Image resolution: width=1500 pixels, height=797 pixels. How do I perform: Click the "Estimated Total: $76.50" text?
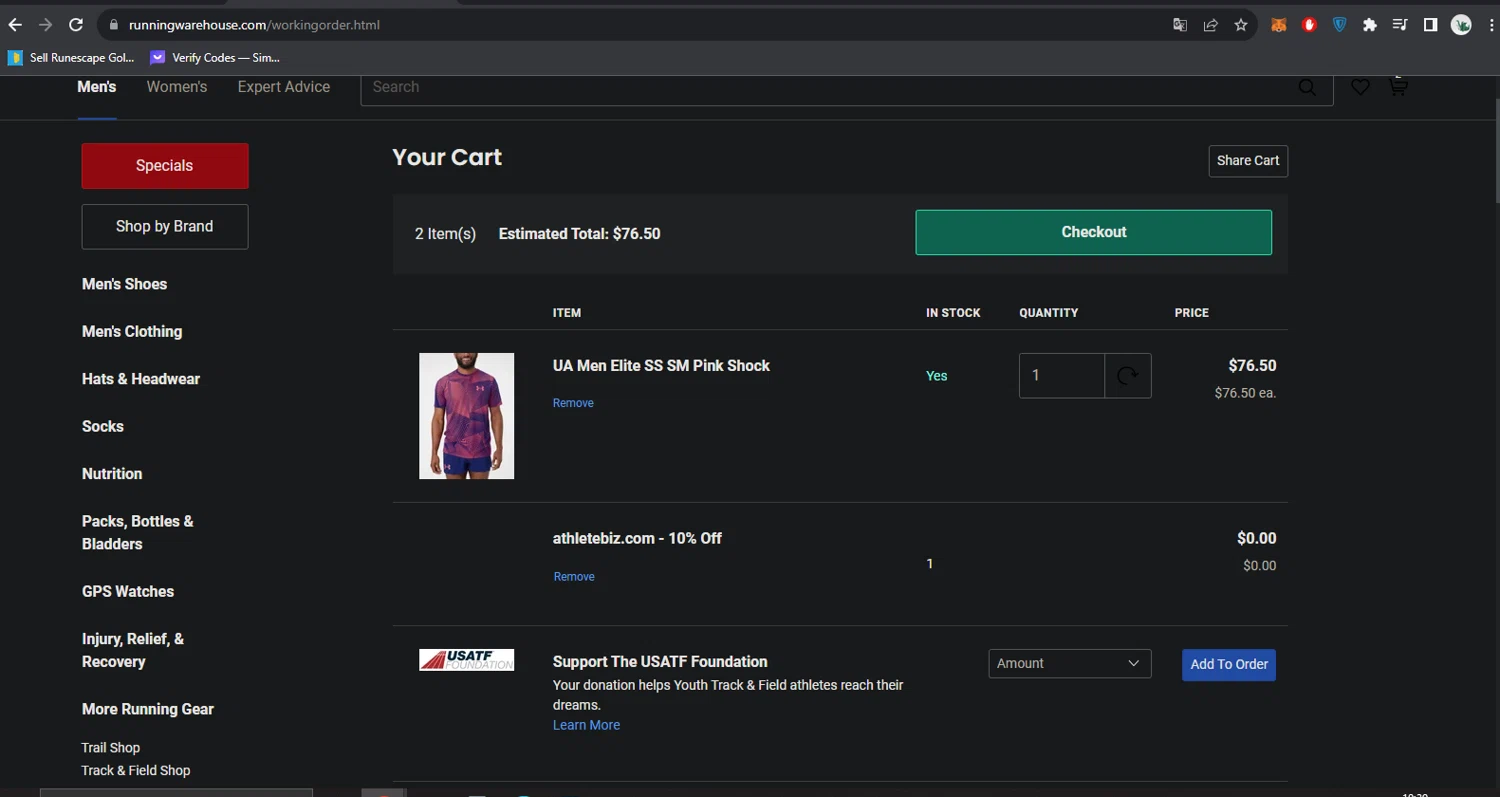tap(579, 234)
